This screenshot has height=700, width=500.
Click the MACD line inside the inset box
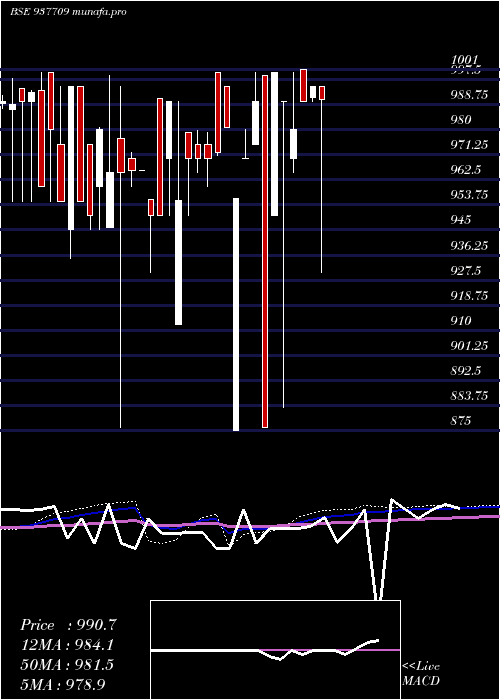click(265, 650)
